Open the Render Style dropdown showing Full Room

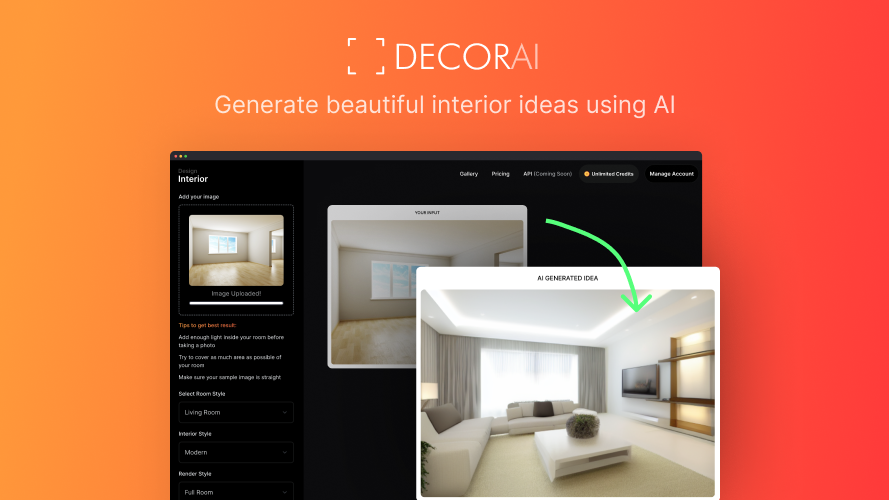[236, 491]
